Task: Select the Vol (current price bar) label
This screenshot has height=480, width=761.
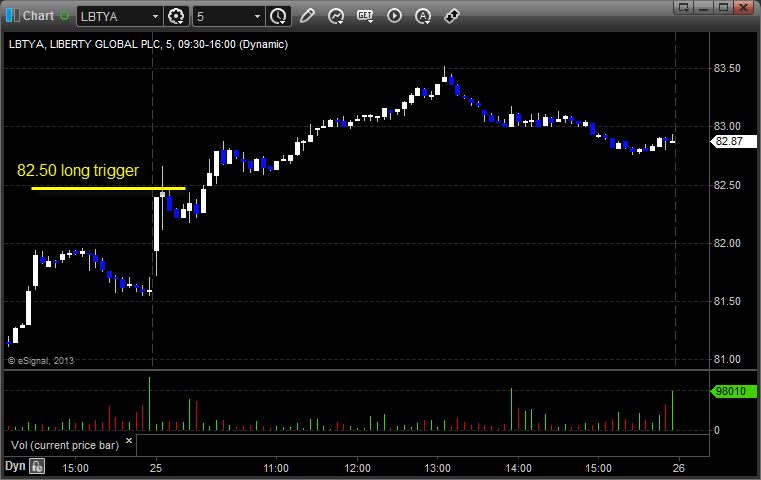Action: pos(65,445)
